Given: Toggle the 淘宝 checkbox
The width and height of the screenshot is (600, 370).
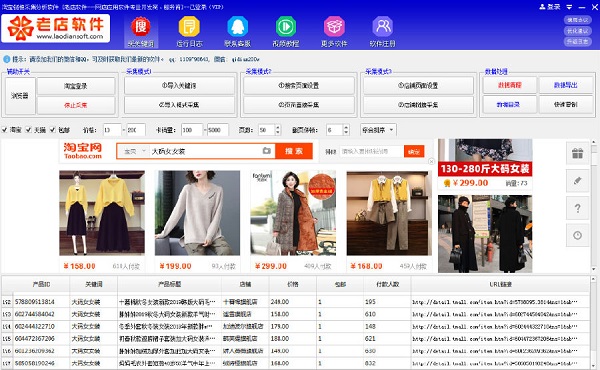Looking at the screenshot, I should click(5, 130).
